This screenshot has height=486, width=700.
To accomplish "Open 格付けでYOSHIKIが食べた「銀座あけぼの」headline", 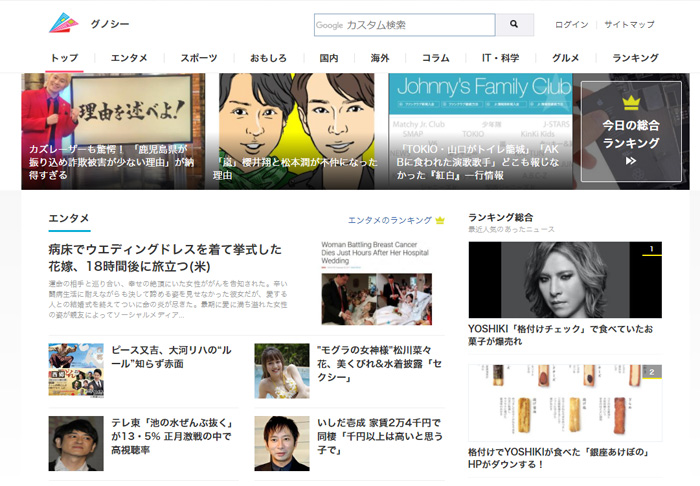I will point(558,458).
